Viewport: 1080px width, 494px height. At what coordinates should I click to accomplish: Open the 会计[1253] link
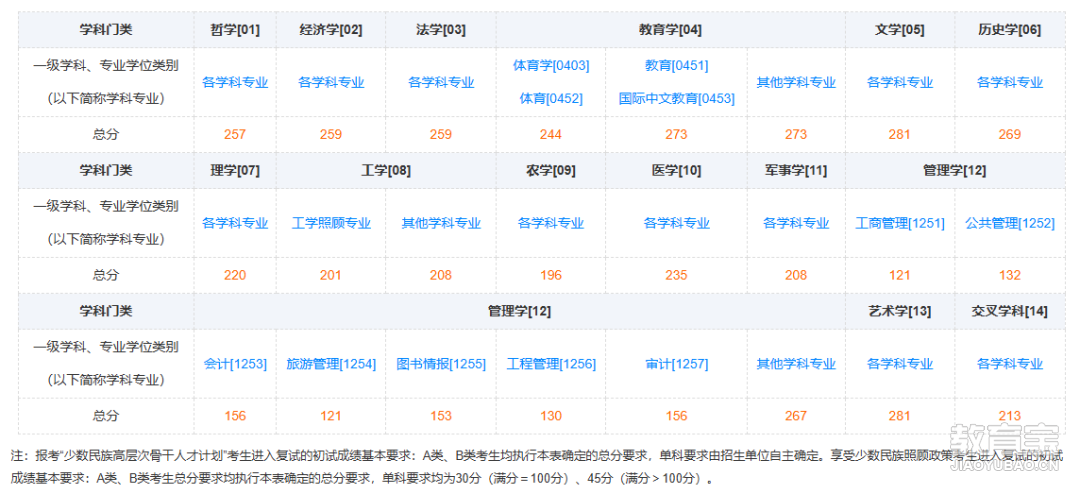[235, 364]
